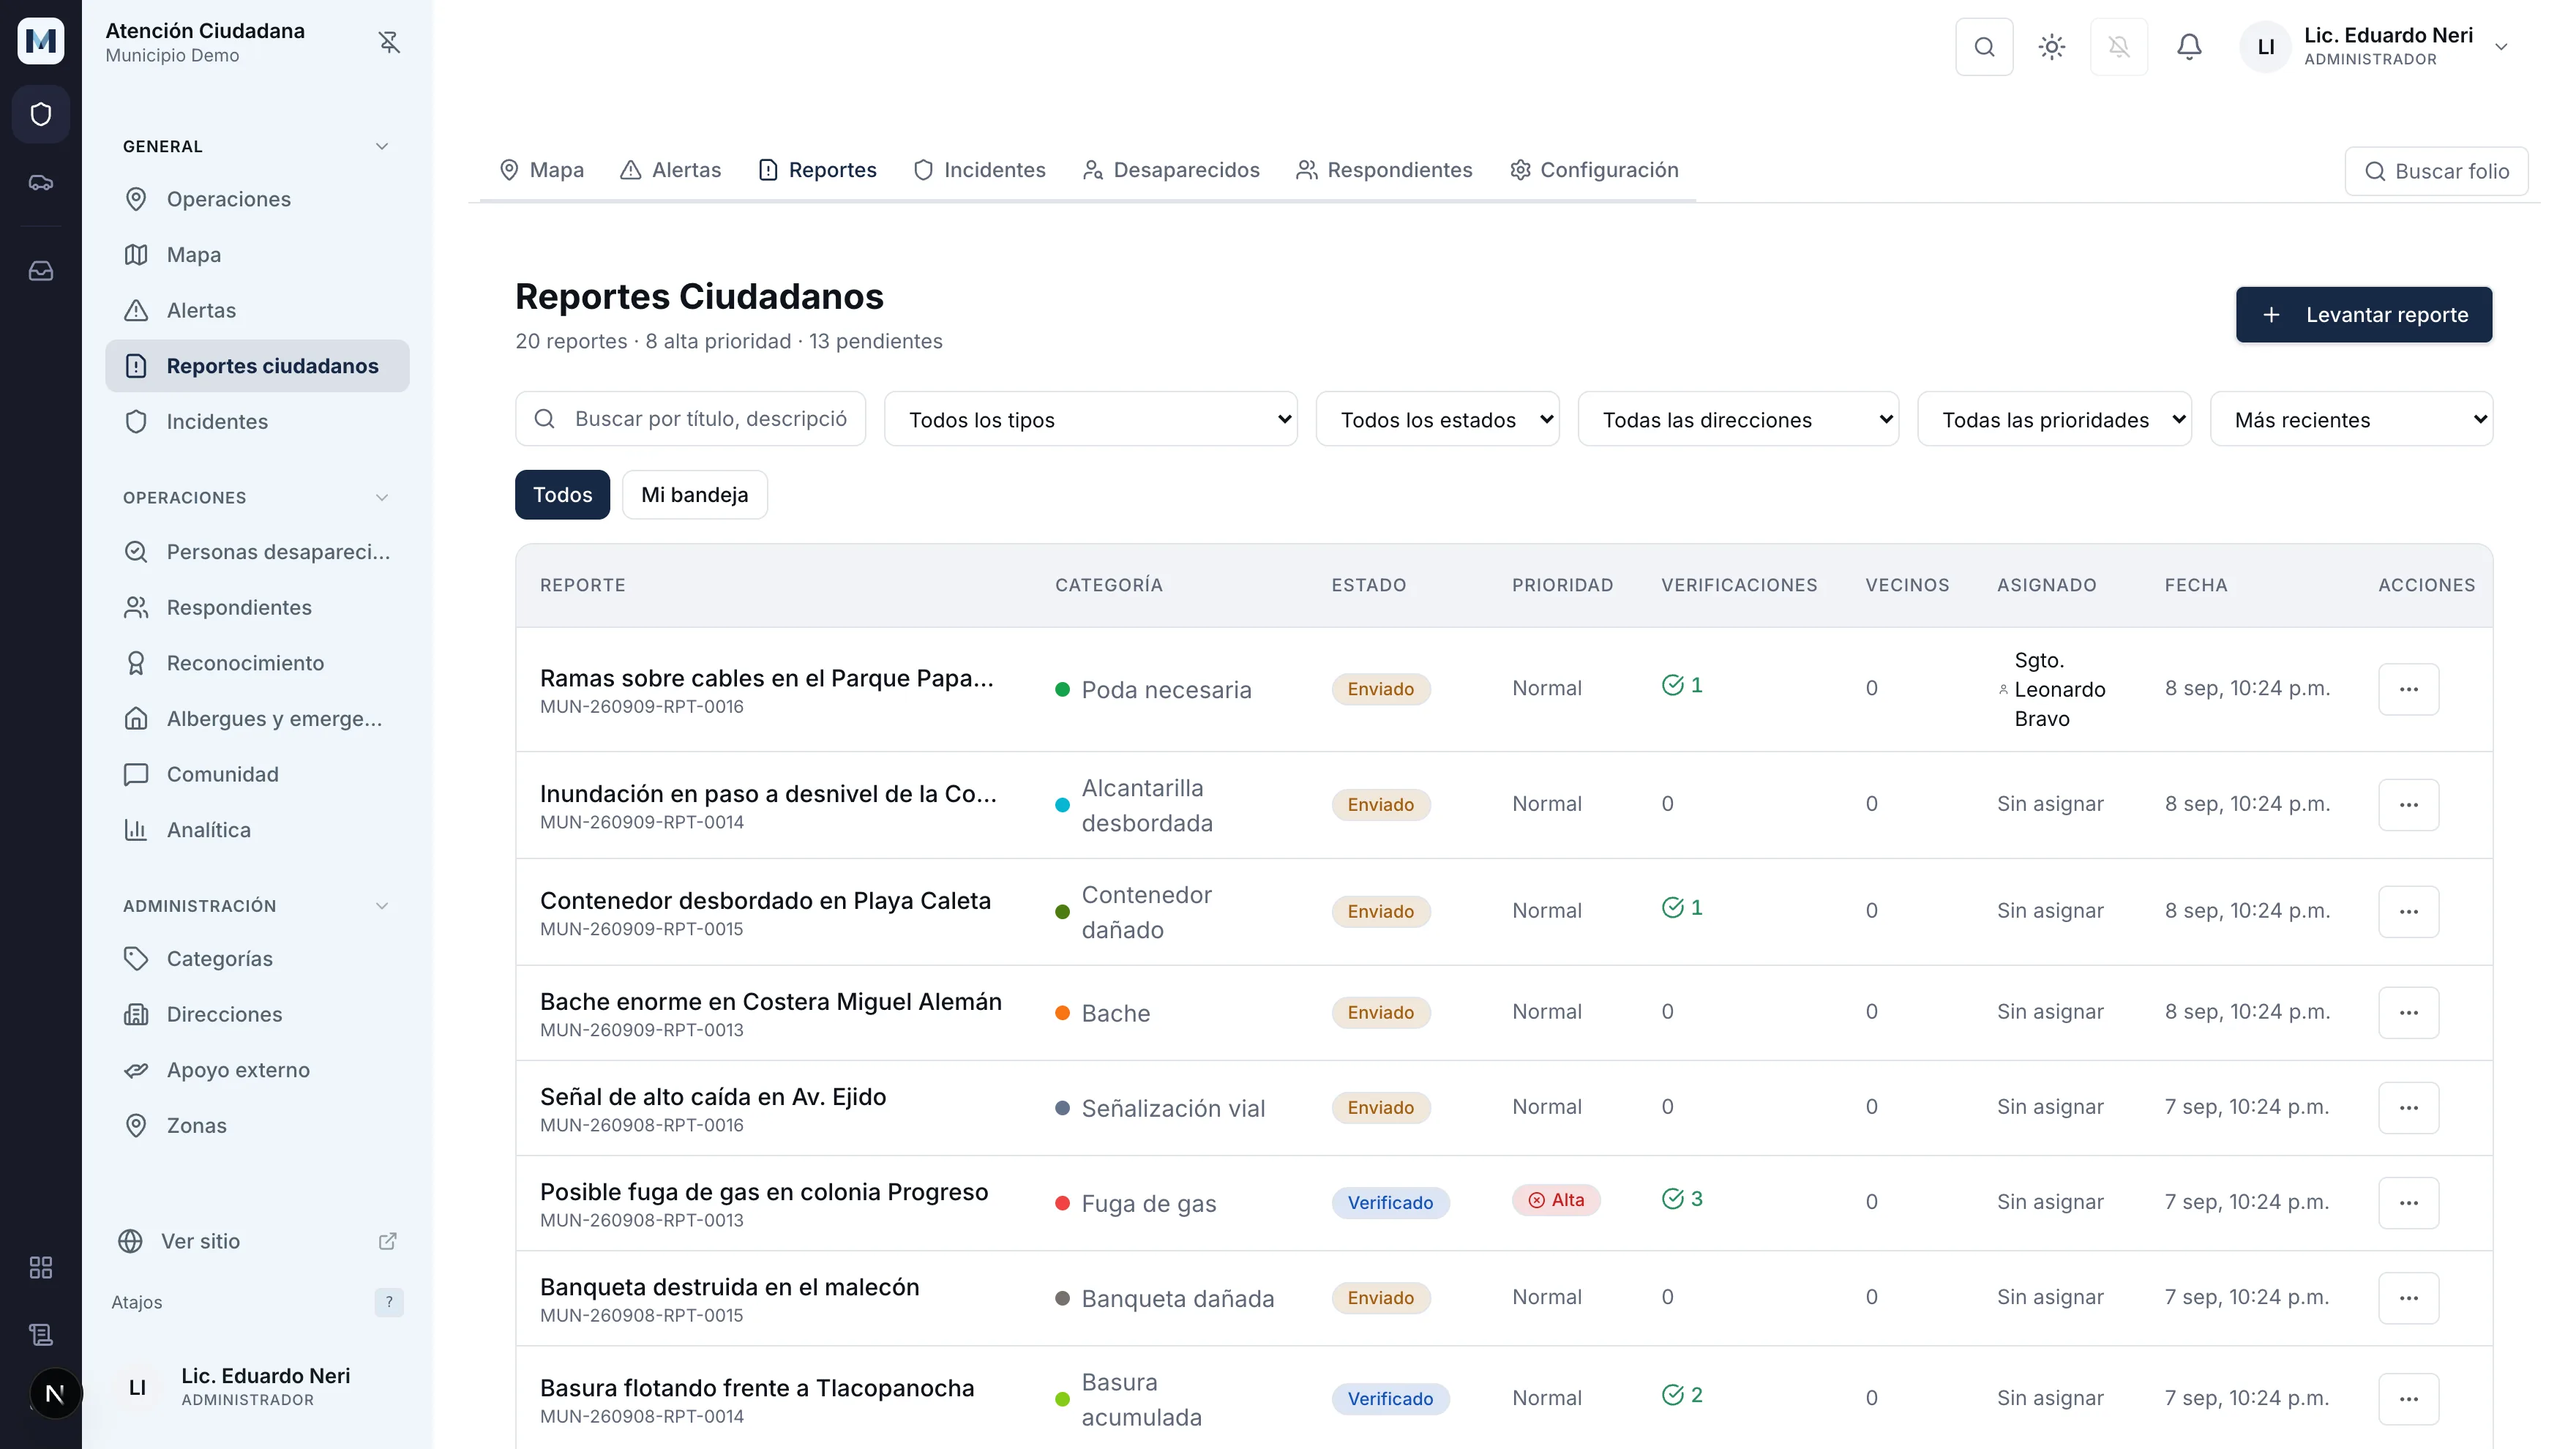This screenshot has height=1449, width=2576.
Task: Switch to the Respondientes top tab
Action: (x=1385, y=170)
